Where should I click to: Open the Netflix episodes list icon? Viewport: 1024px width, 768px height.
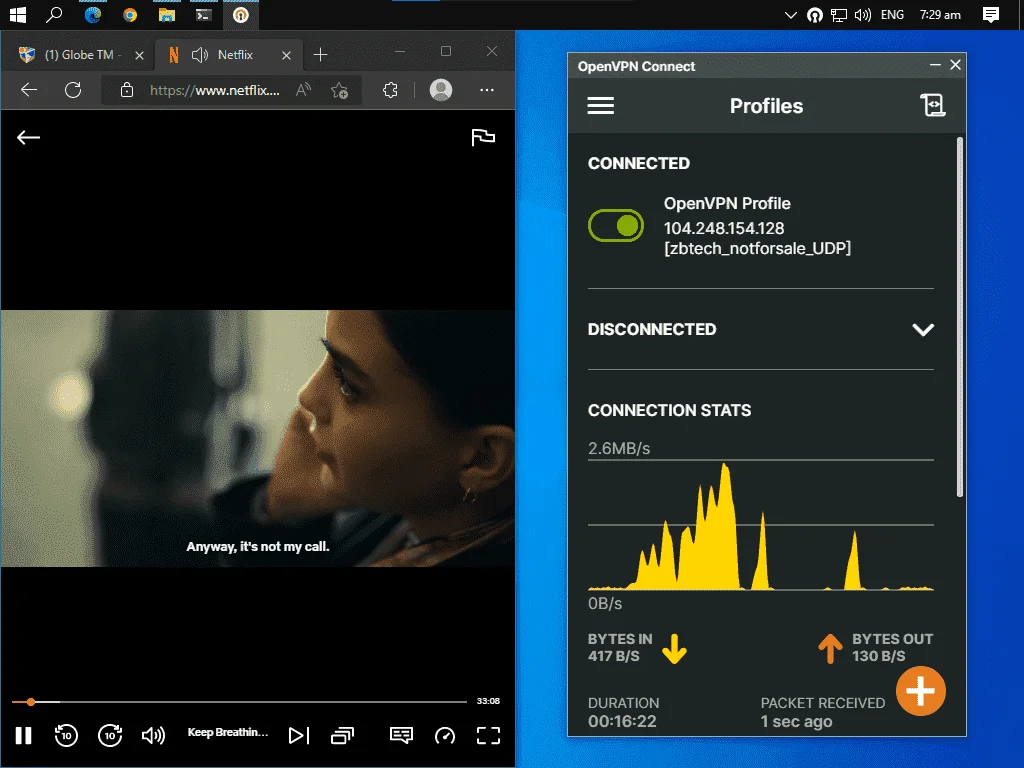coord(342,735)
